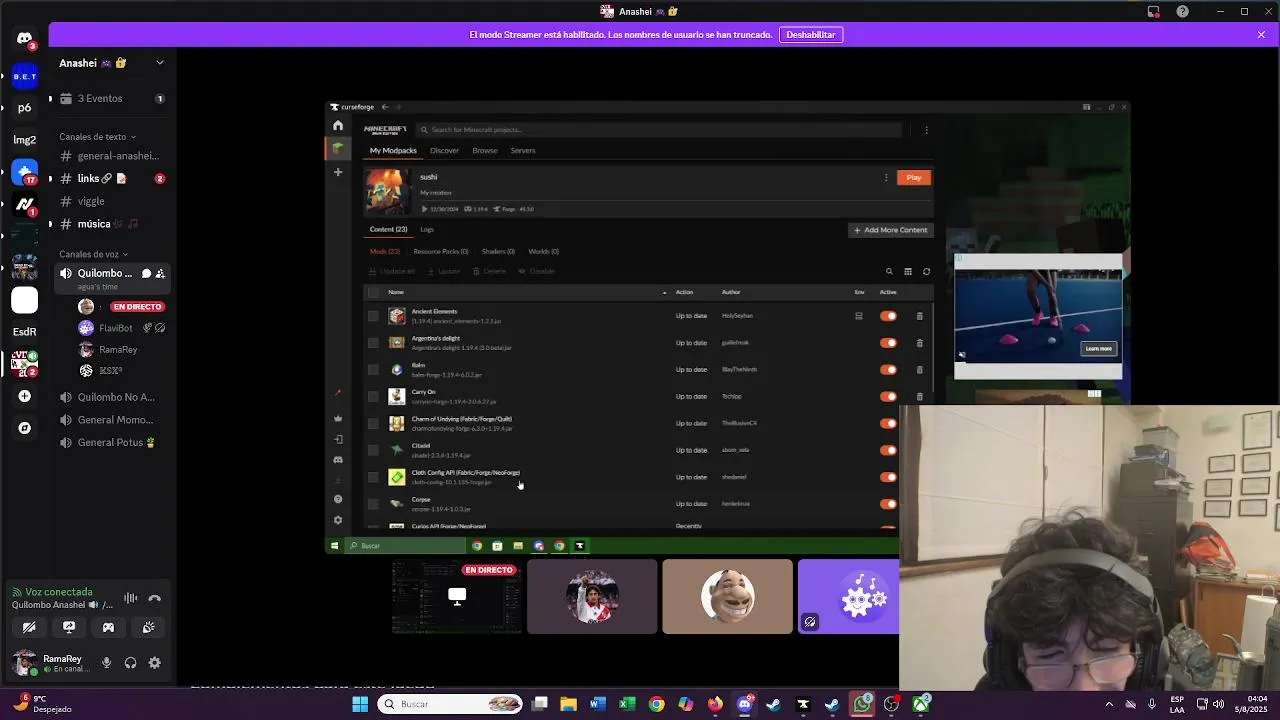
Task: Open the CurseForge help question-mark icon
Action: [338, 499]
